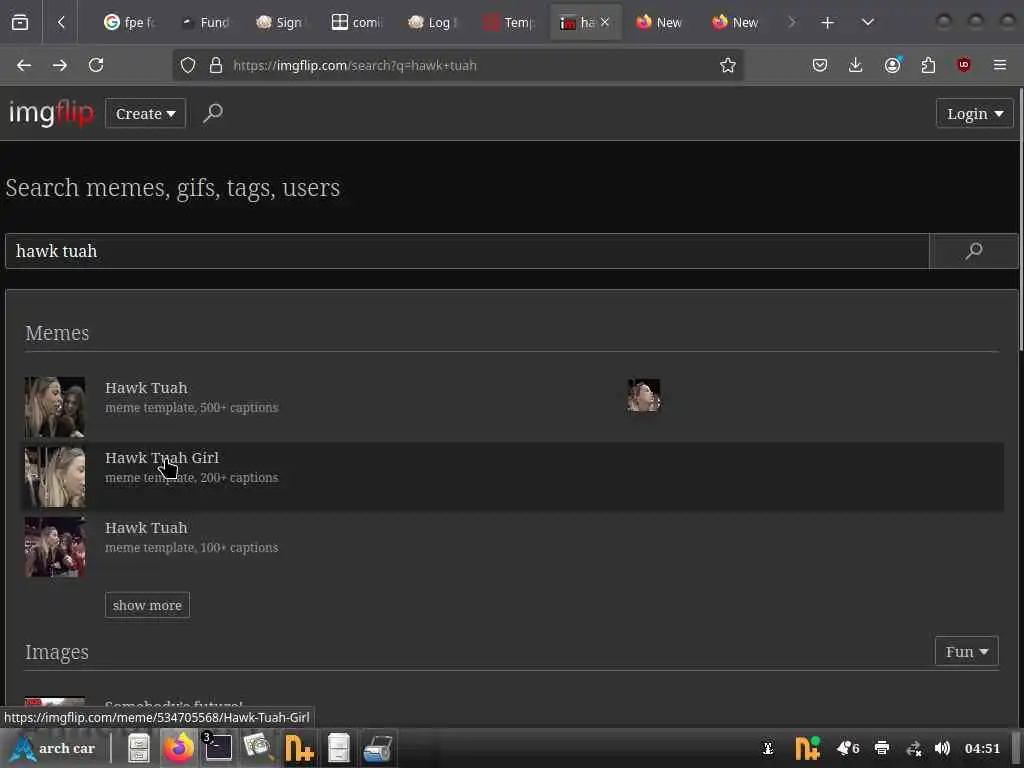
Task: Open Firefox View icon in tab bar
Action: (x=20, y=23)
